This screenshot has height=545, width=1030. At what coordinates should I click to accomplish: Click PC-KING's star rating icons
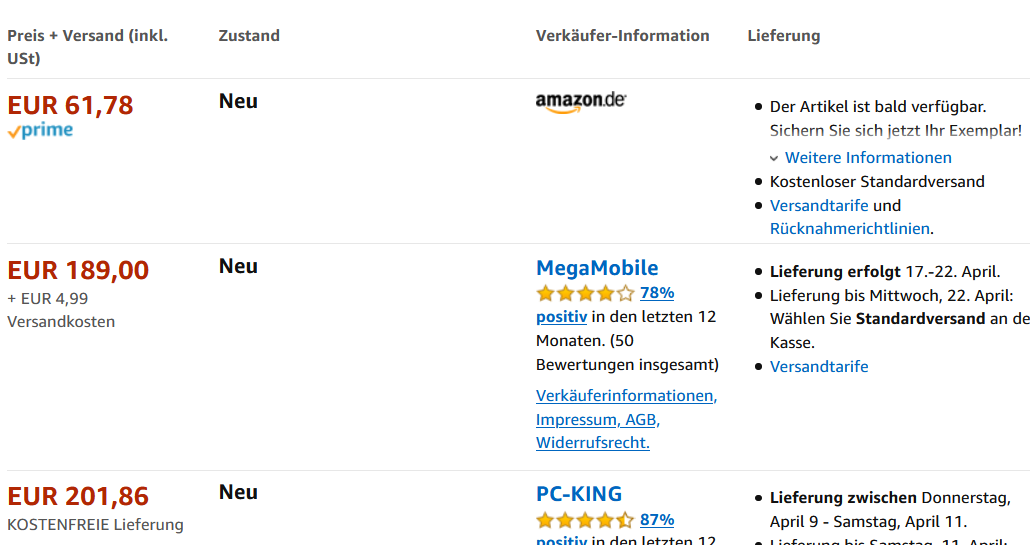tap(585, 520)
